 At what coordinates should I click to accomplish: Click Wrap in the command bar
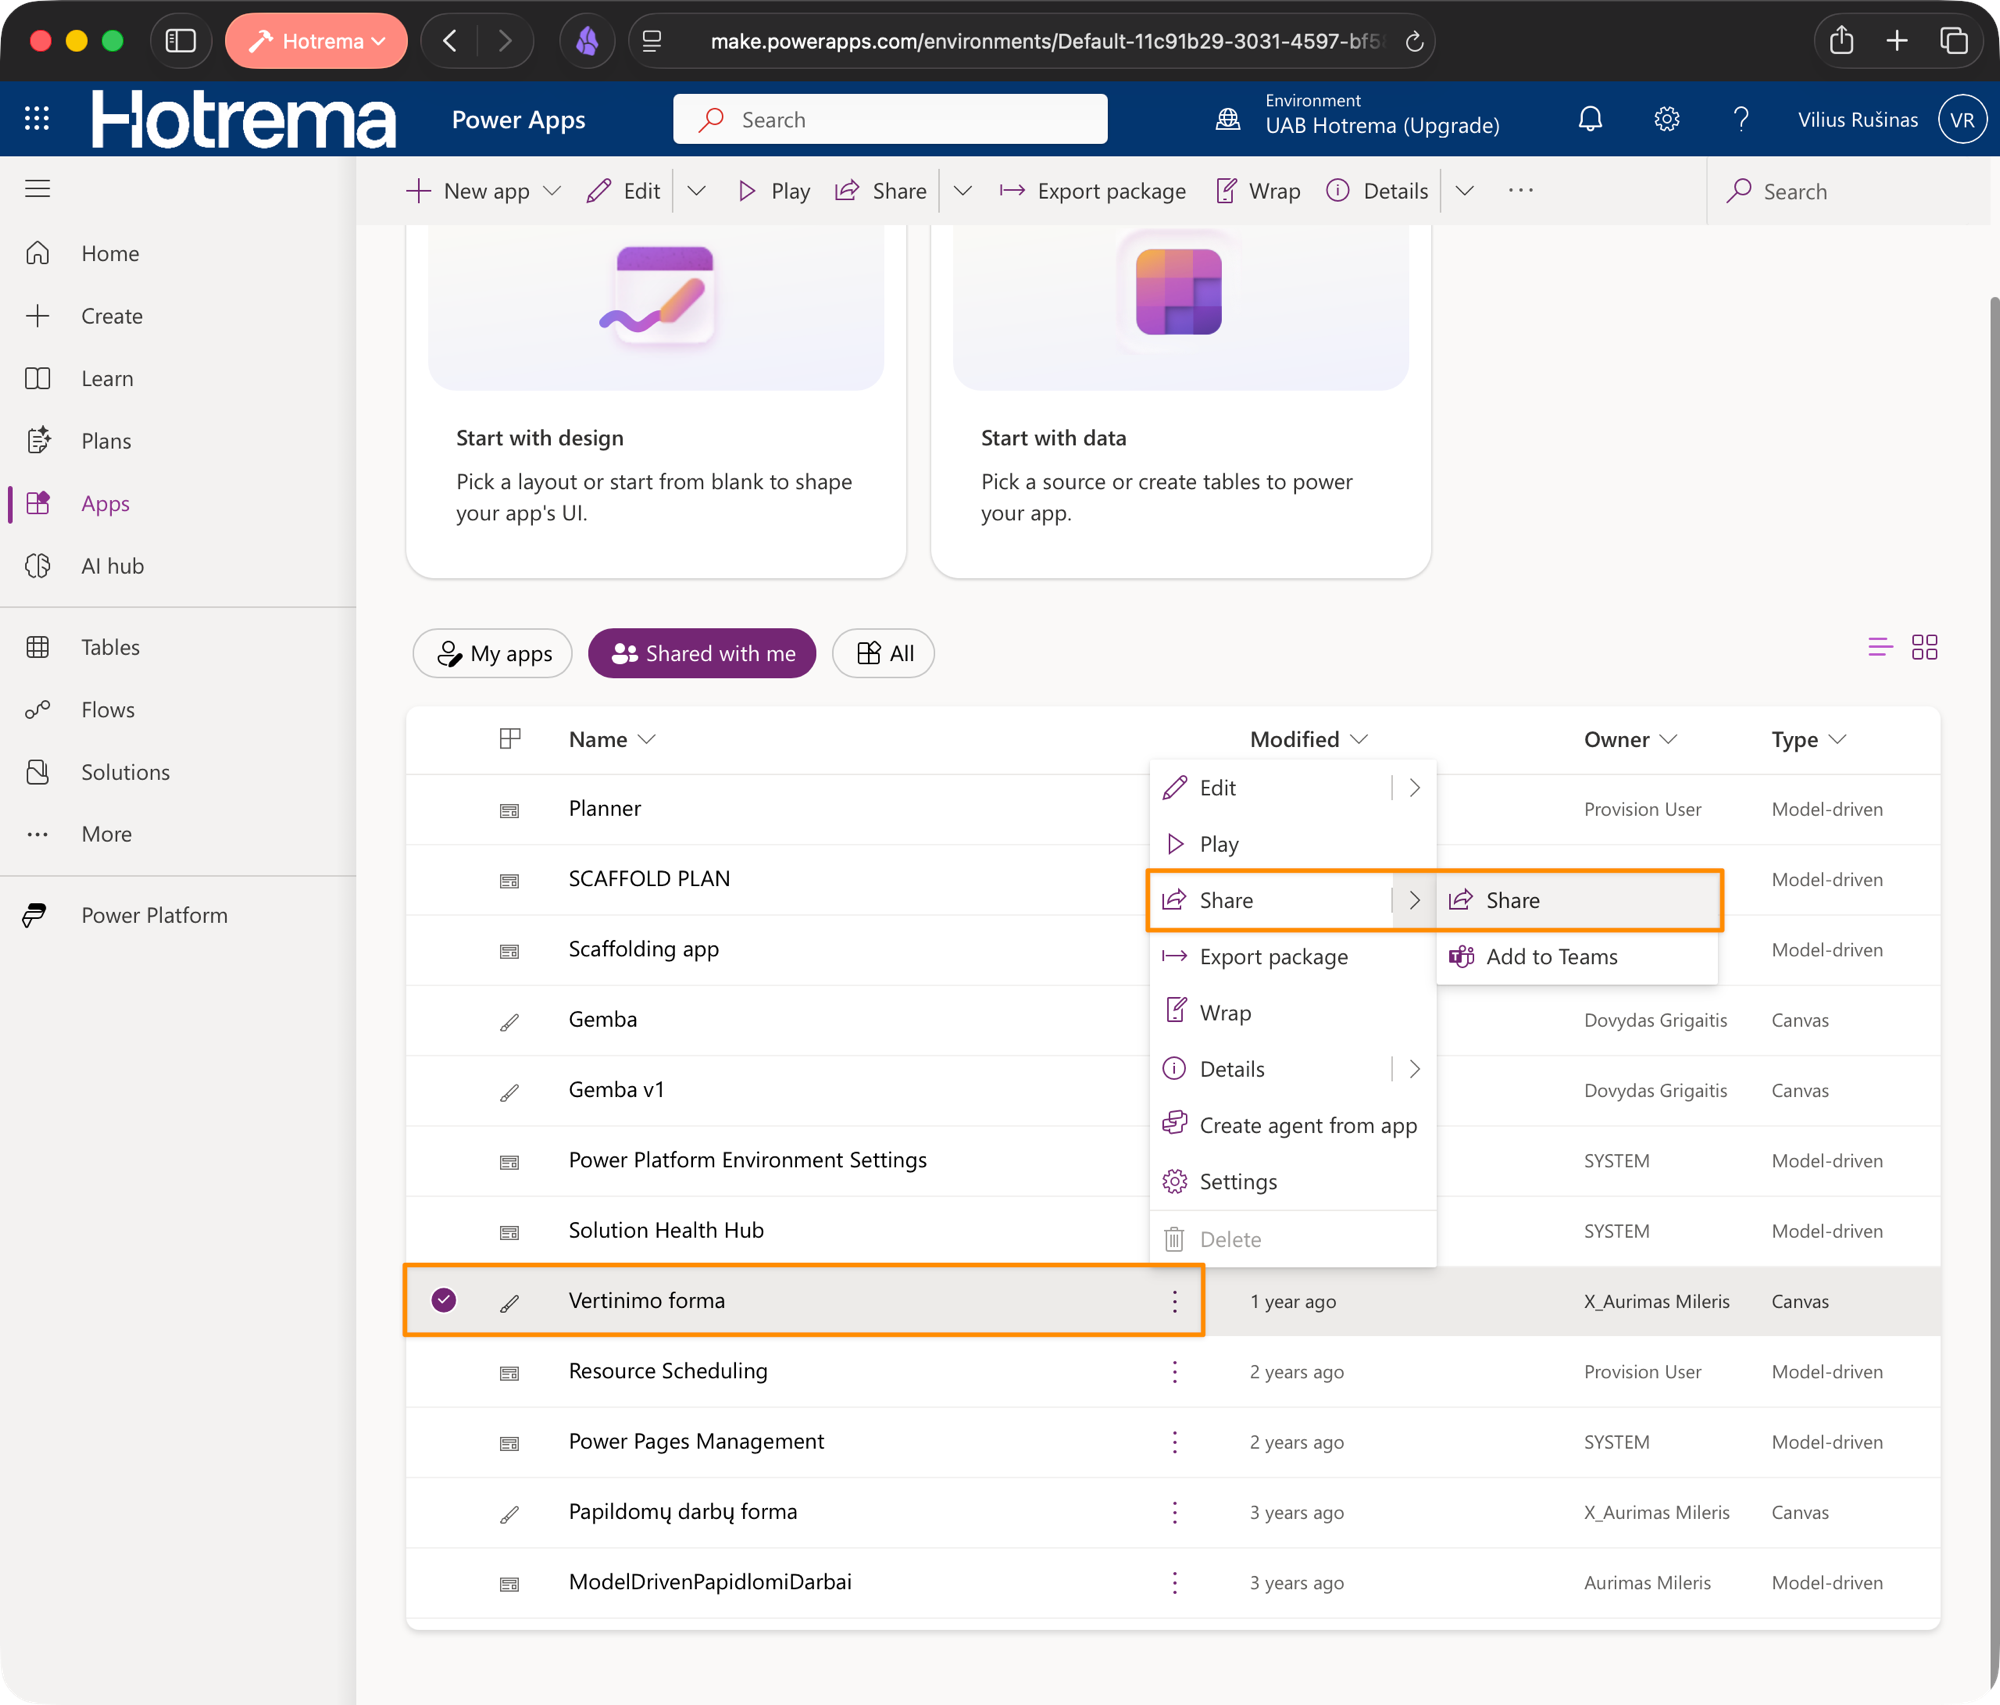pos(1258,191)
